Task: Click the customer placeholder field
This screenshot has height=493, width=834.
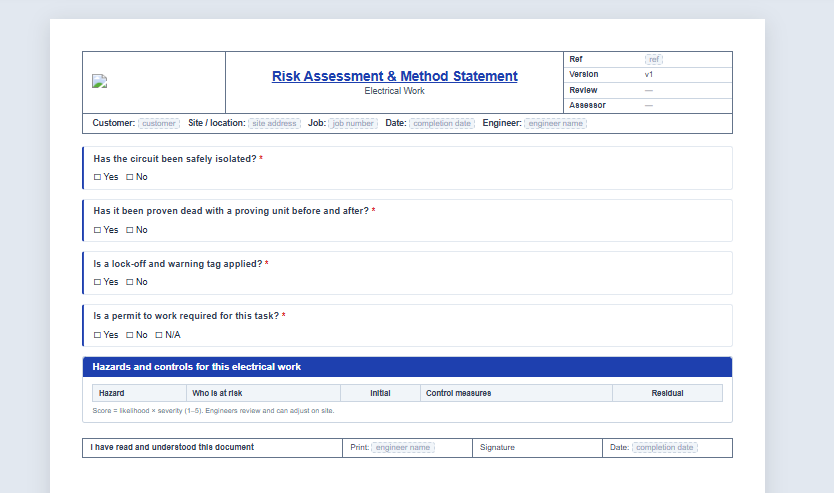Action: click(159, 123)
